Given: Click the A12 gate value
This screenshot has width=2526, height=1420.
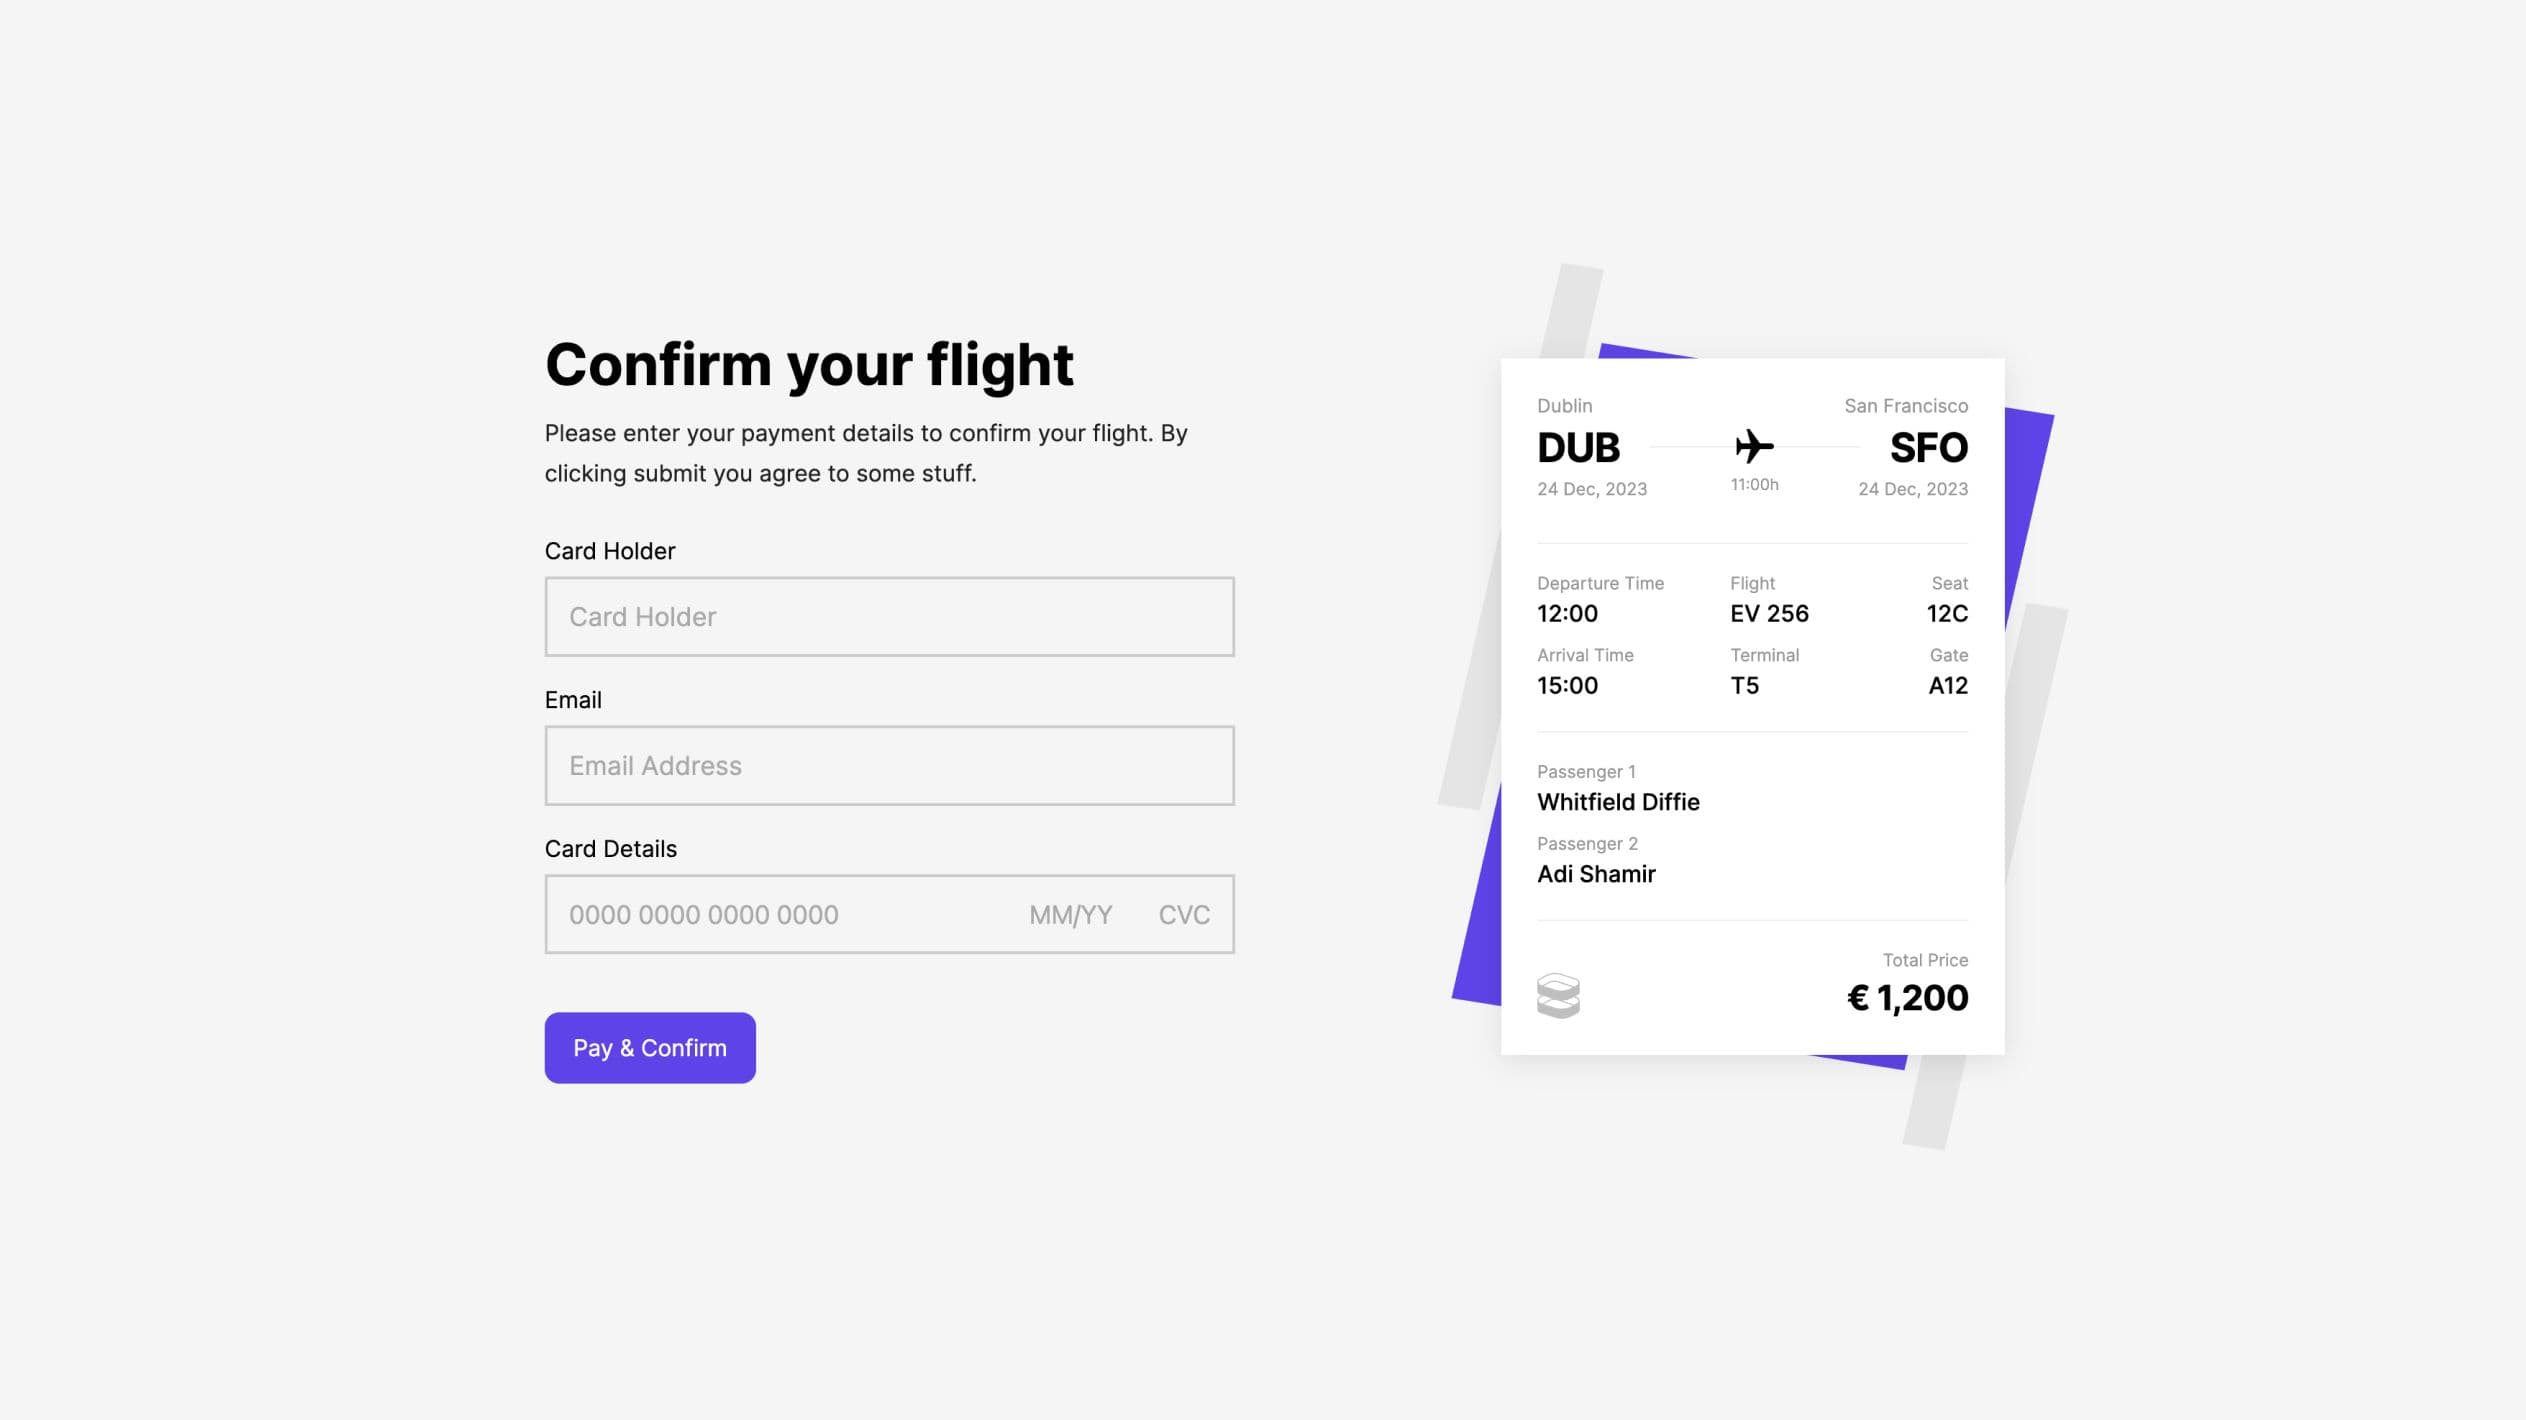Looking at the screenshot, I should coord(1948,685).
